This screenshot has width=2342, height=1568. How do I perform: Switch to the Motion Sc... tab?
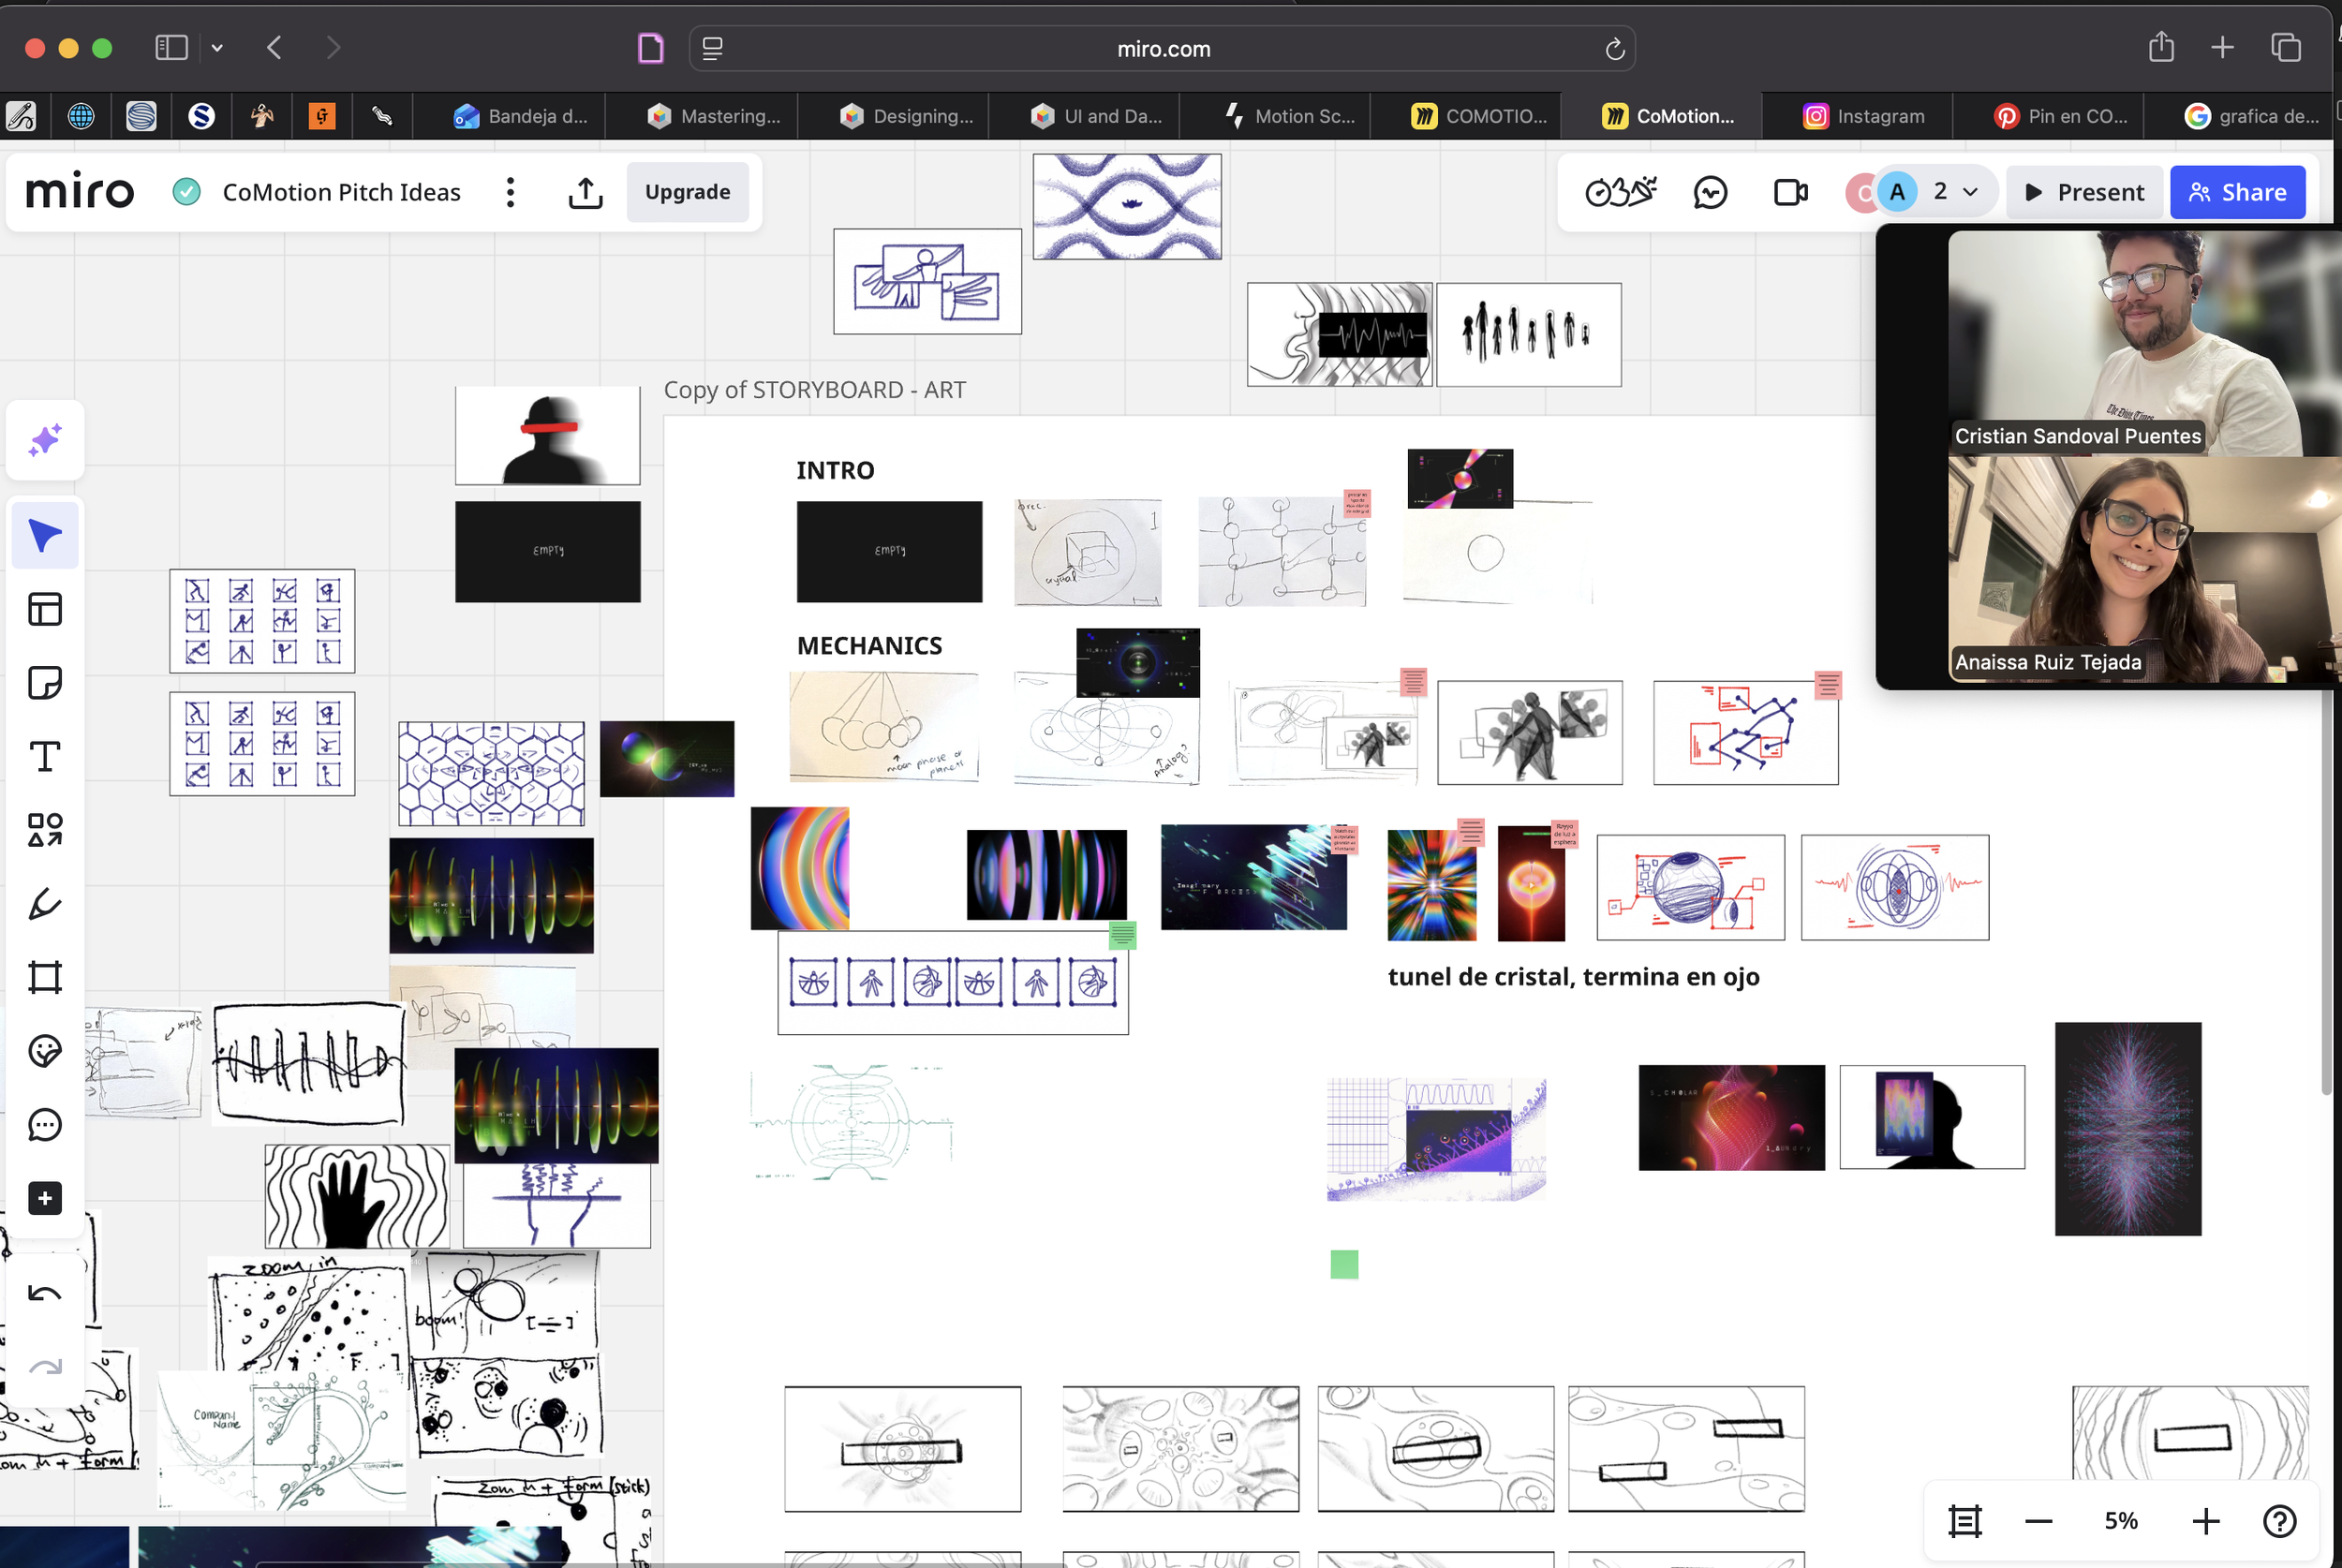(x=1290, y=116)
